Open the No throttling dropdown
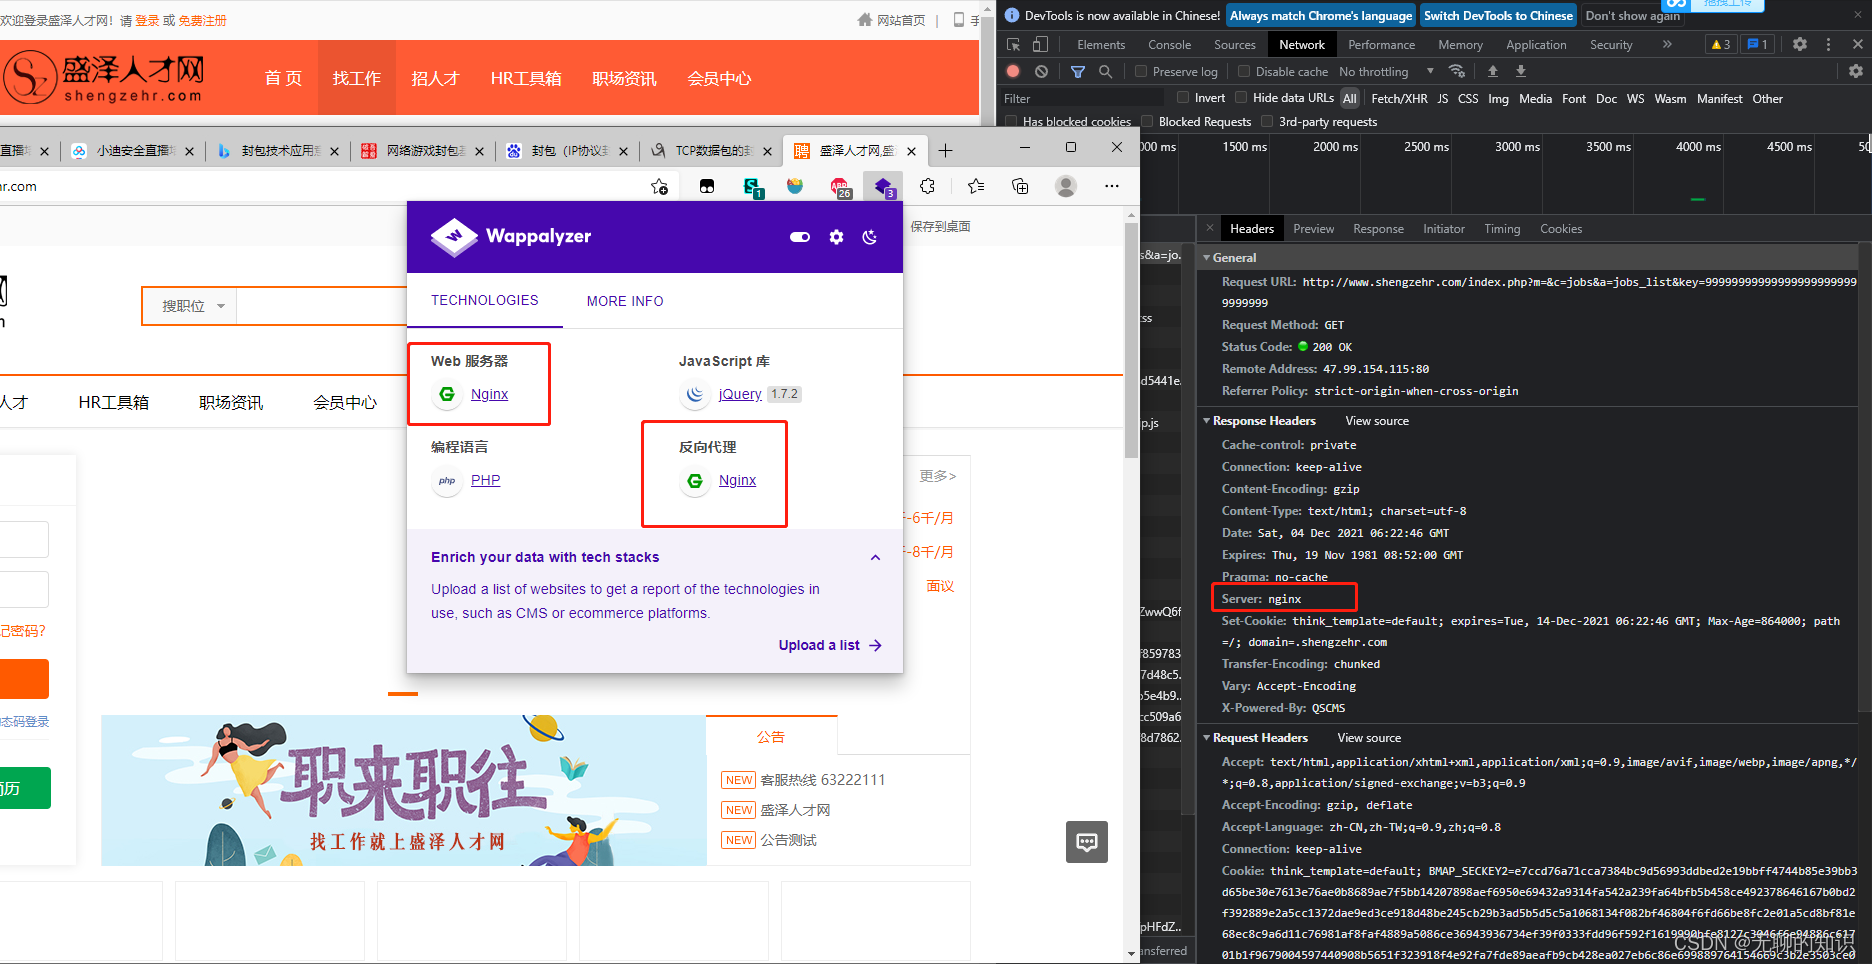The image size is (1872, 964). (1386, 72)
